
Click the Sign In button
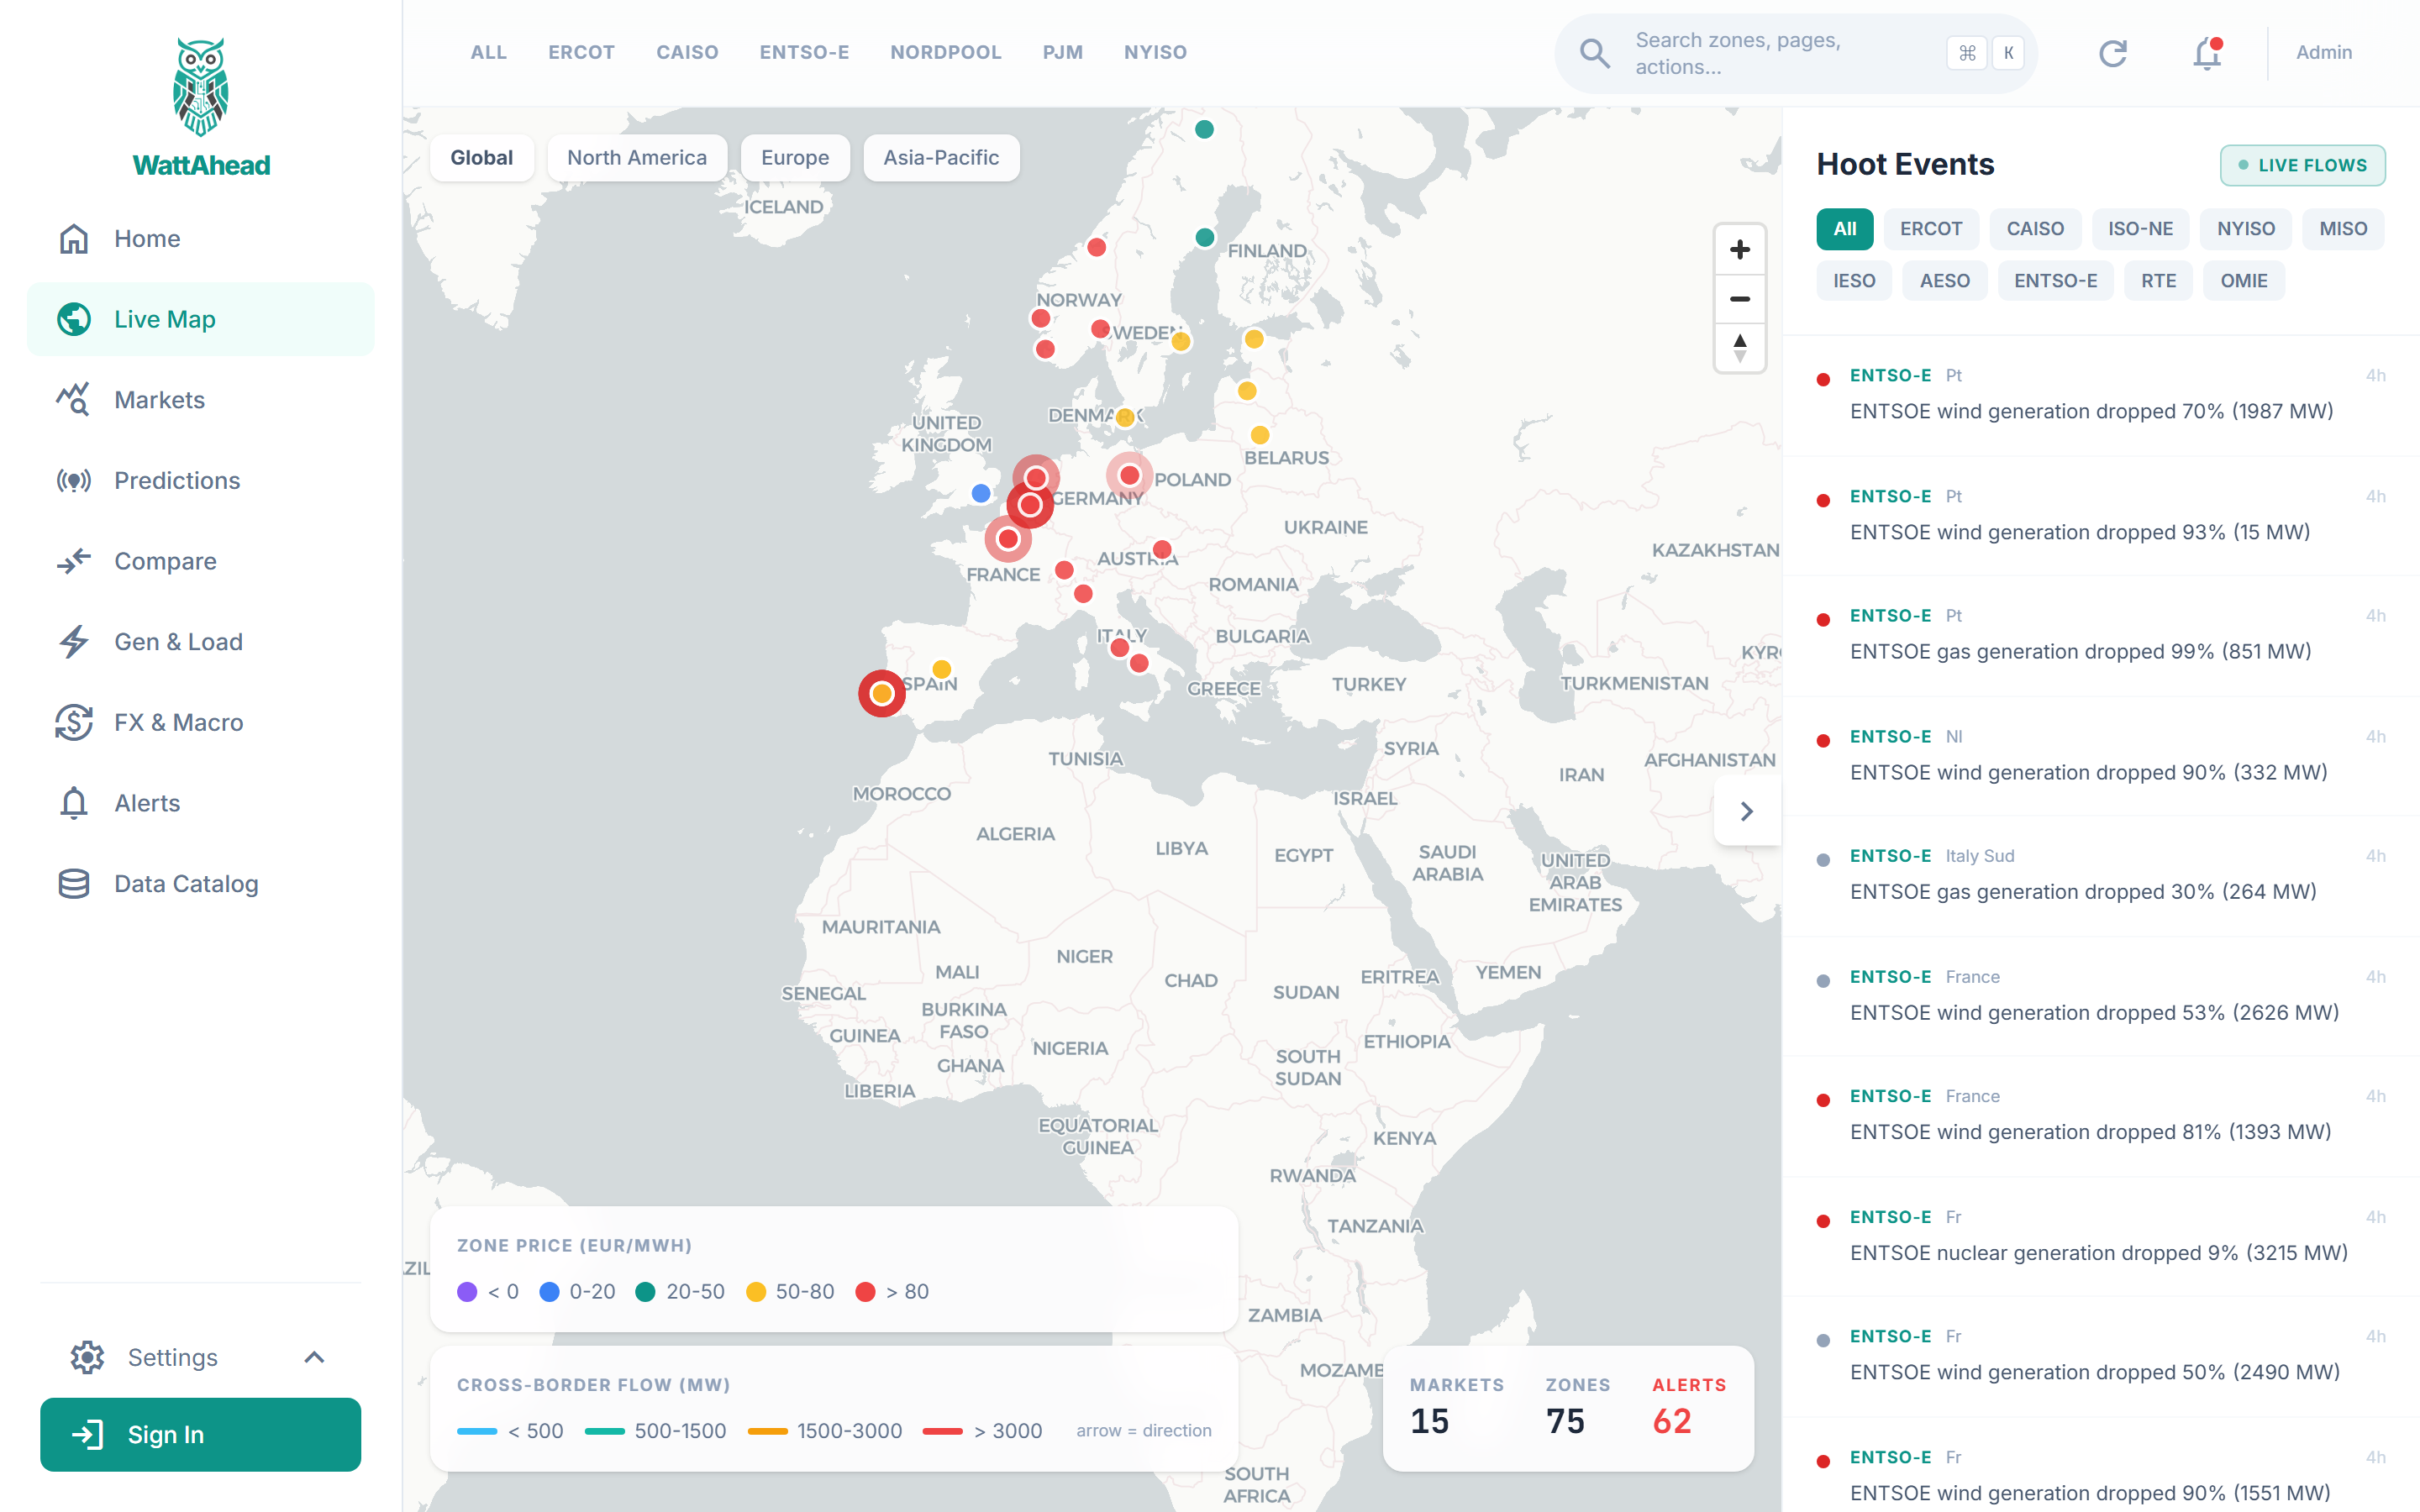point(201,1434)
